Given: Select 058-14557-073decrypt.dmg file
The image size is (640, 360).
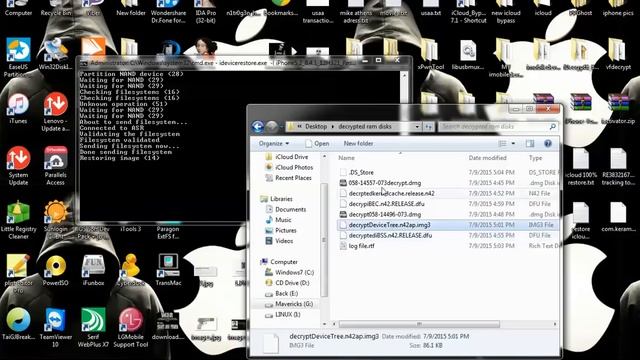Looking at the screenshot, I should pos(380,183).
